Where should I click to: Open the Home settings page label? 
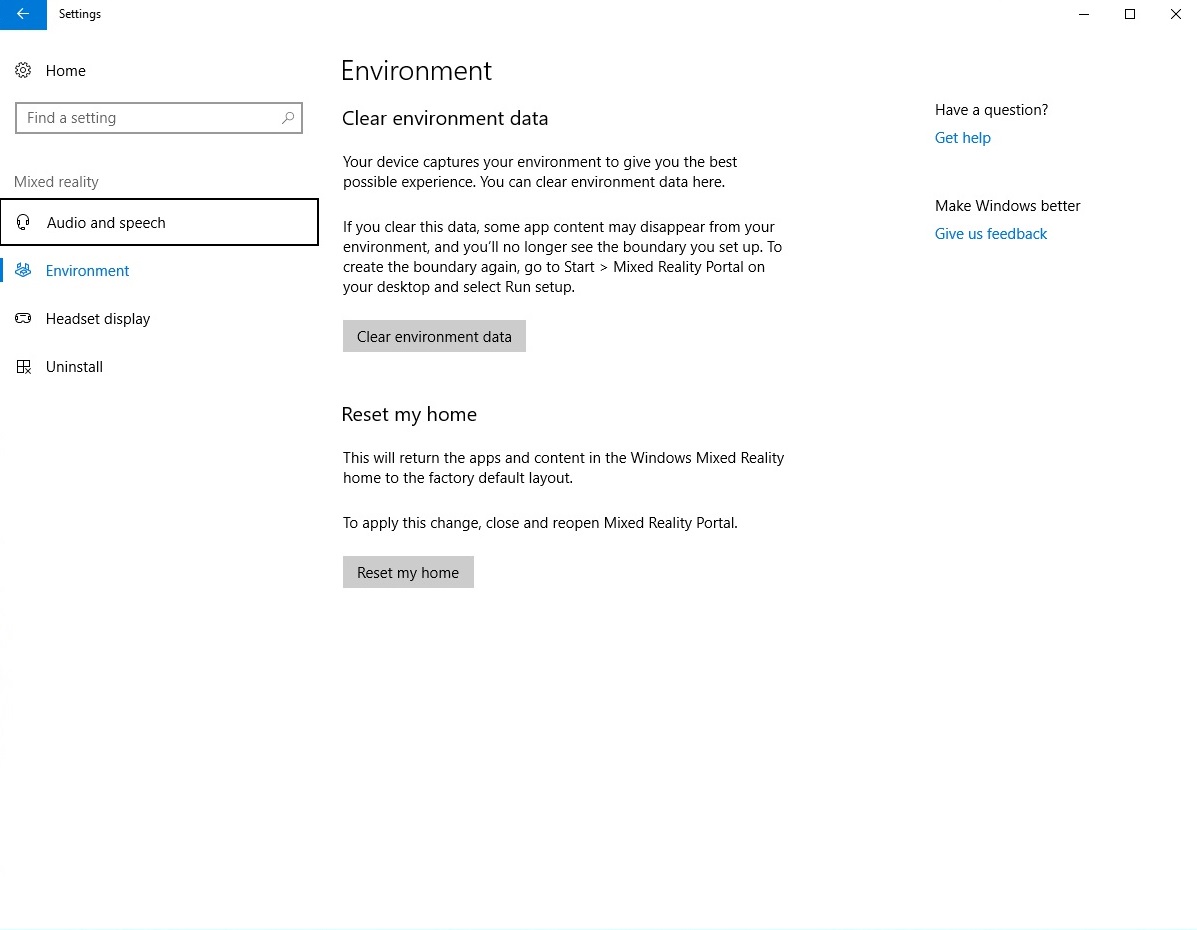[66, 71]
